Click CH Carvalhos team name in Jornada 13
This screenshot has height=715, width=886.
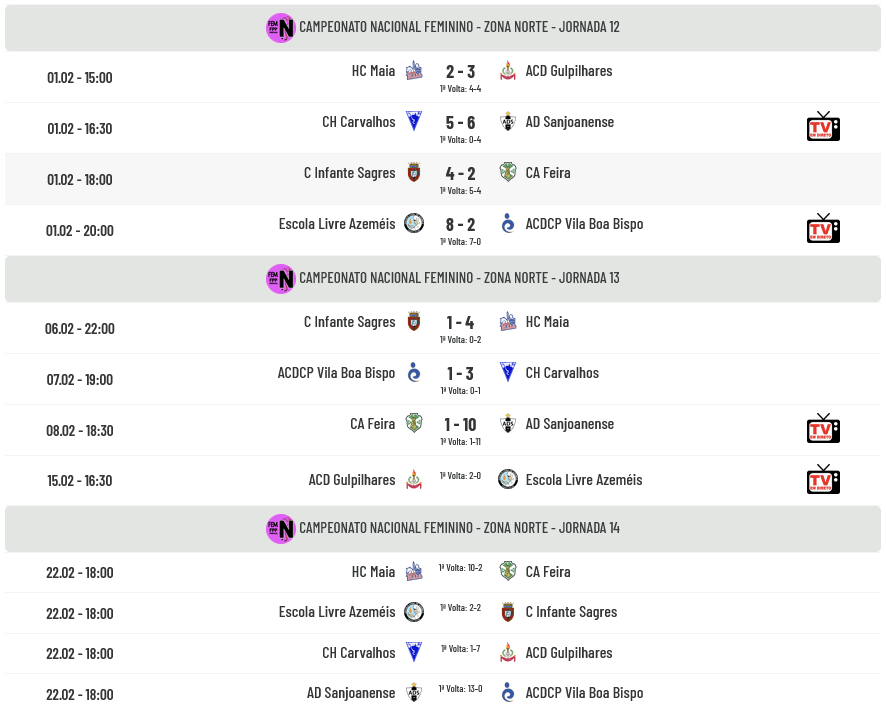point(562,373)
